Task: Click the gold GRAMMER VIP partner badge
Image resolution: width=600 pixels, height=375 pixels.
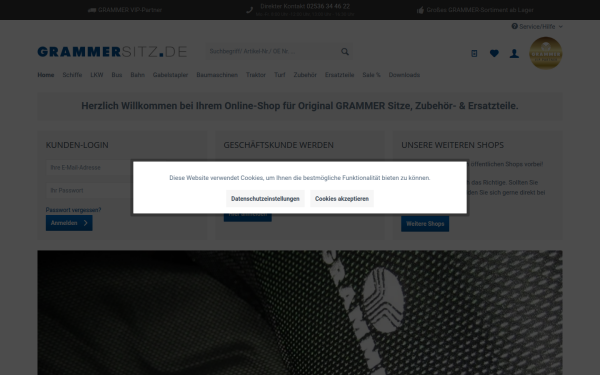Action: (x=545, y=53)
